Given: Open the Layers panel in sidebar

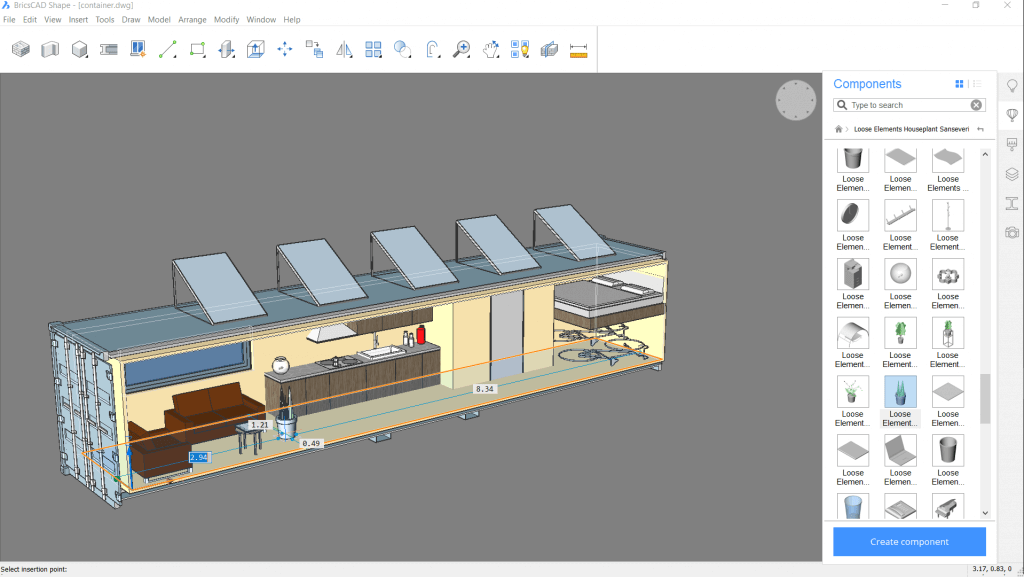Looking at the screenshot, I should point(1012,174).
